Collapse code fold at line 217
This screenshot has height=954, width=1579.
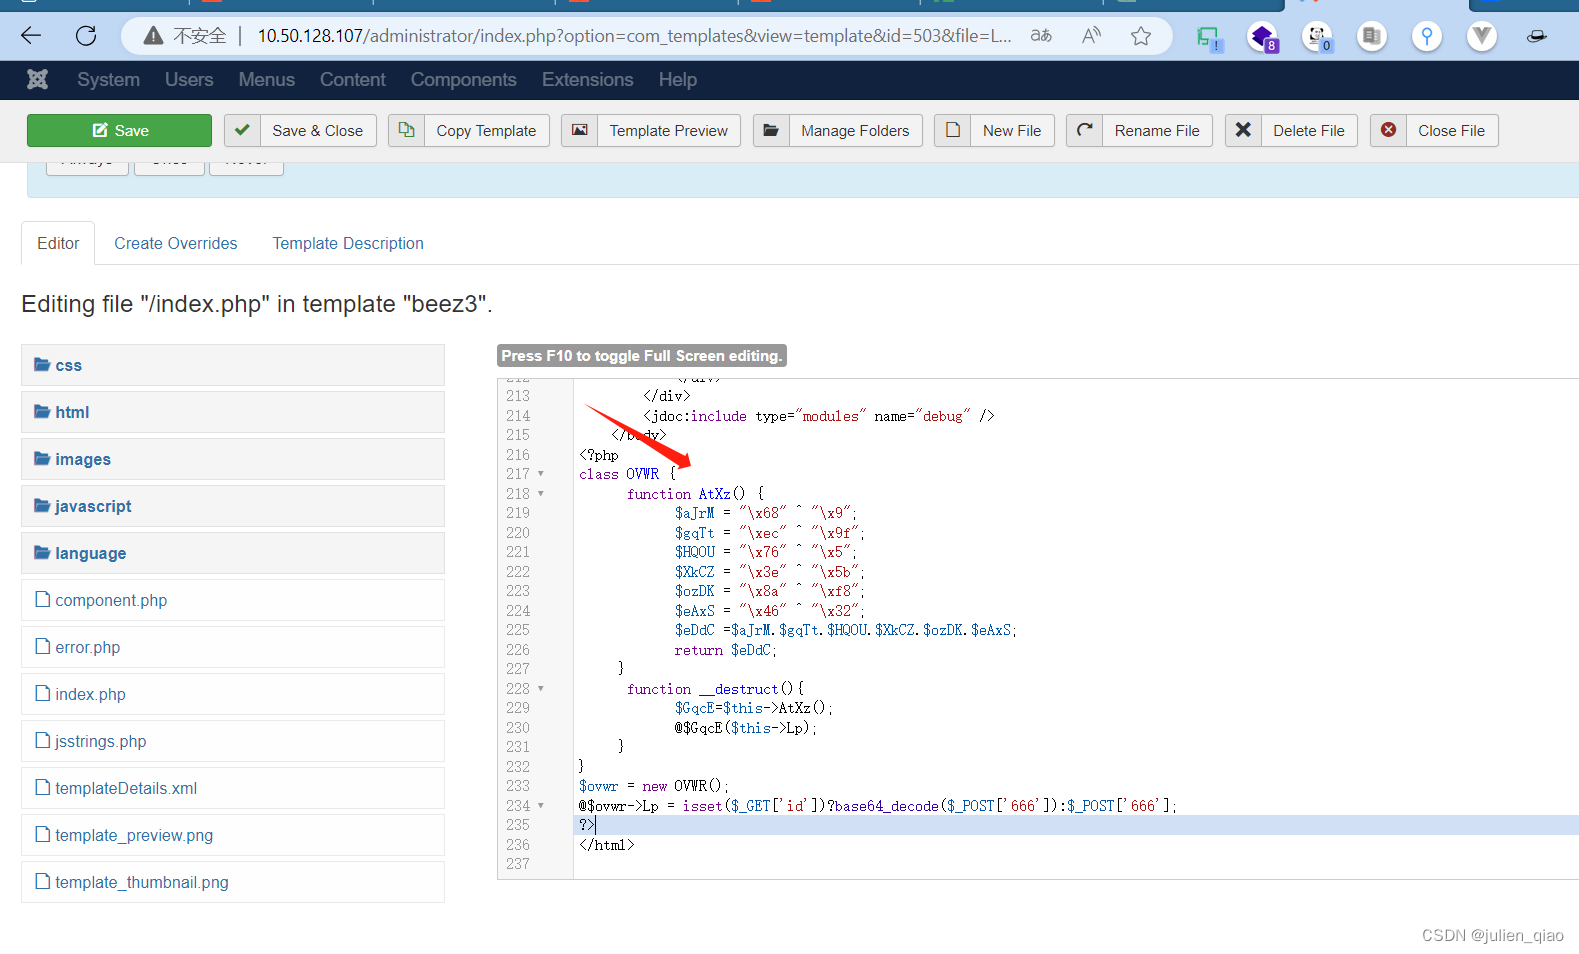541,474
